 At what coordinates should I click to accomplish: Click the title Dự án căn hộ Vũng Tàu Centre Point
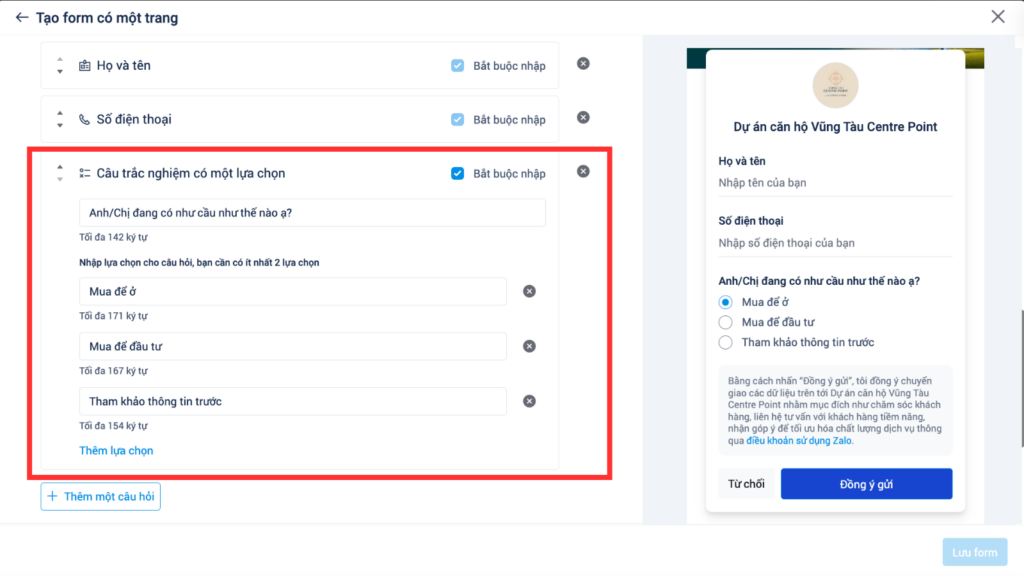pos(835,127)
